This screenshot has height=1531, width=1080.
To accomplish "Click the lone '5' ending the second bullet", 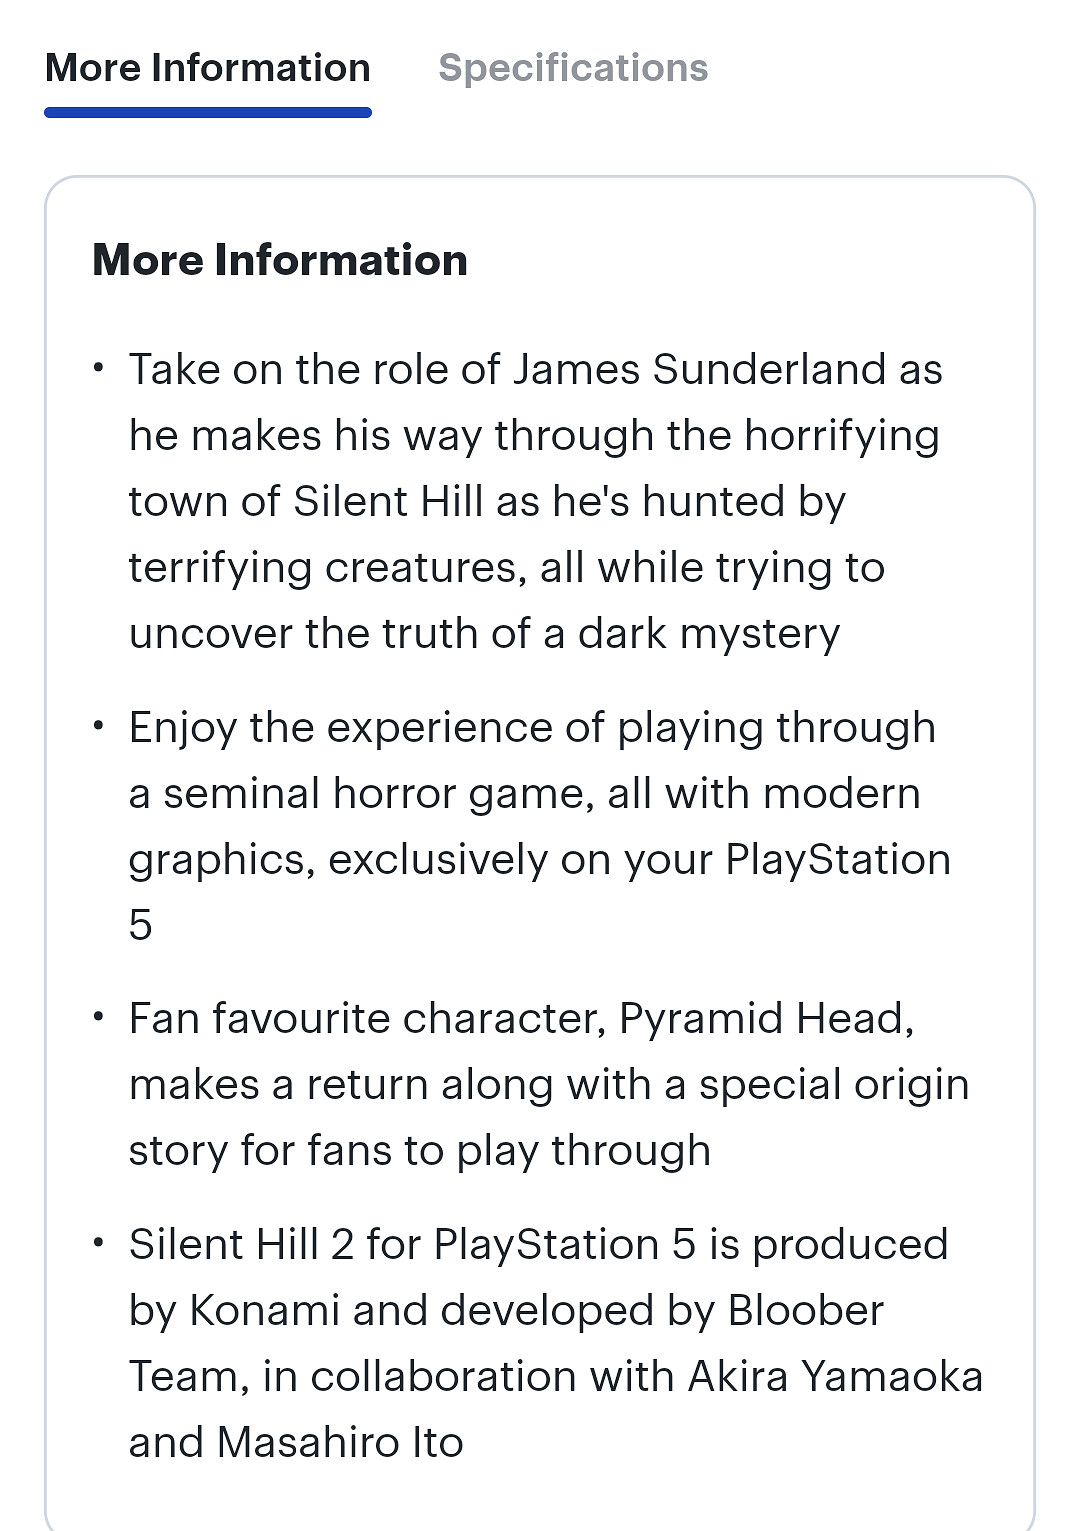I will tap(141, 925).
